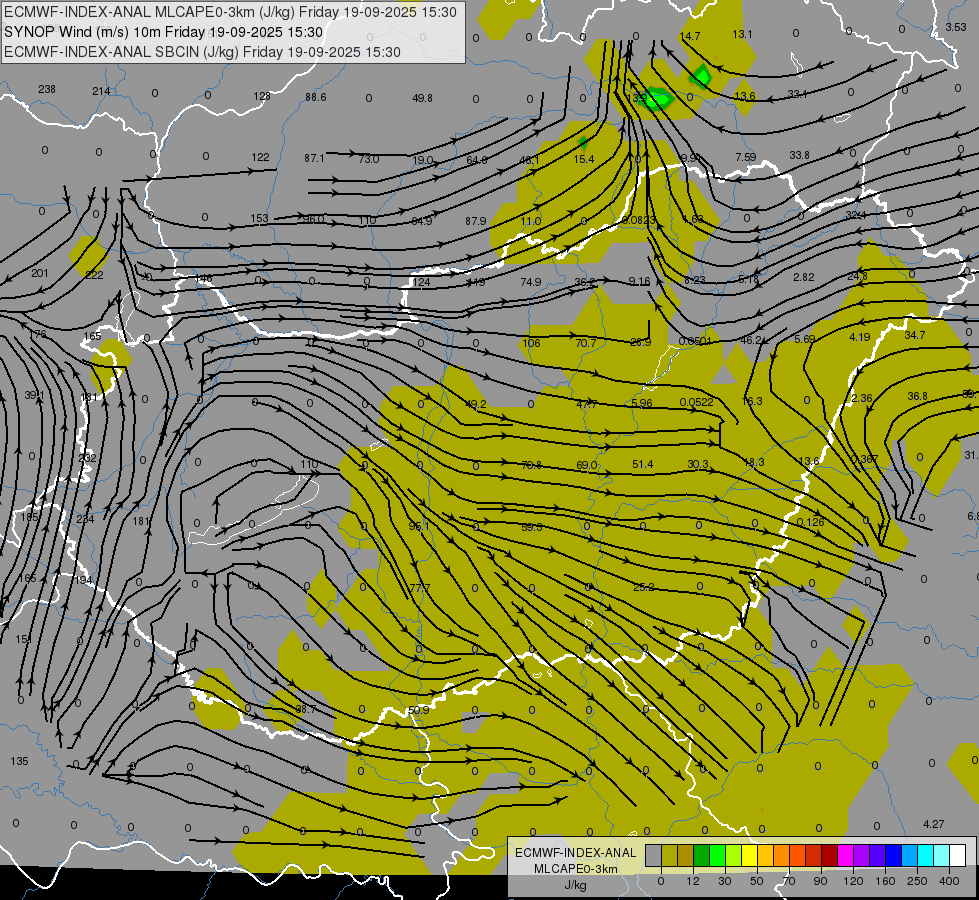The width and height of the screenshot is (979, 900).
Task: Click the legend scale label 160
Action: click(x=885, y=881)
